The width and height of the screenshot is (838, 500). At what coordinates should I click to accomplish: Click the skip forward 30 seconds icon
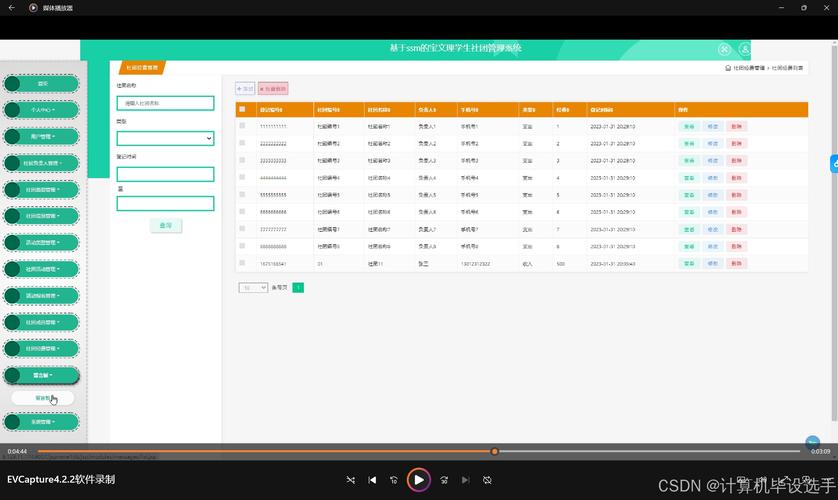pos(444,480)
